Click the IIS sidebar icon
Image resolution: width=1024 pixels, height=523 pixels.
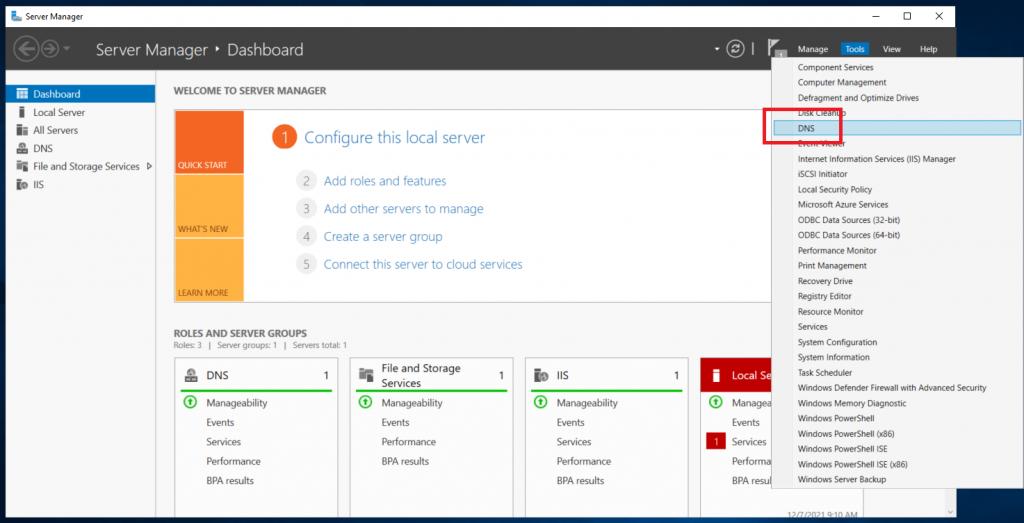pos(22,185)
